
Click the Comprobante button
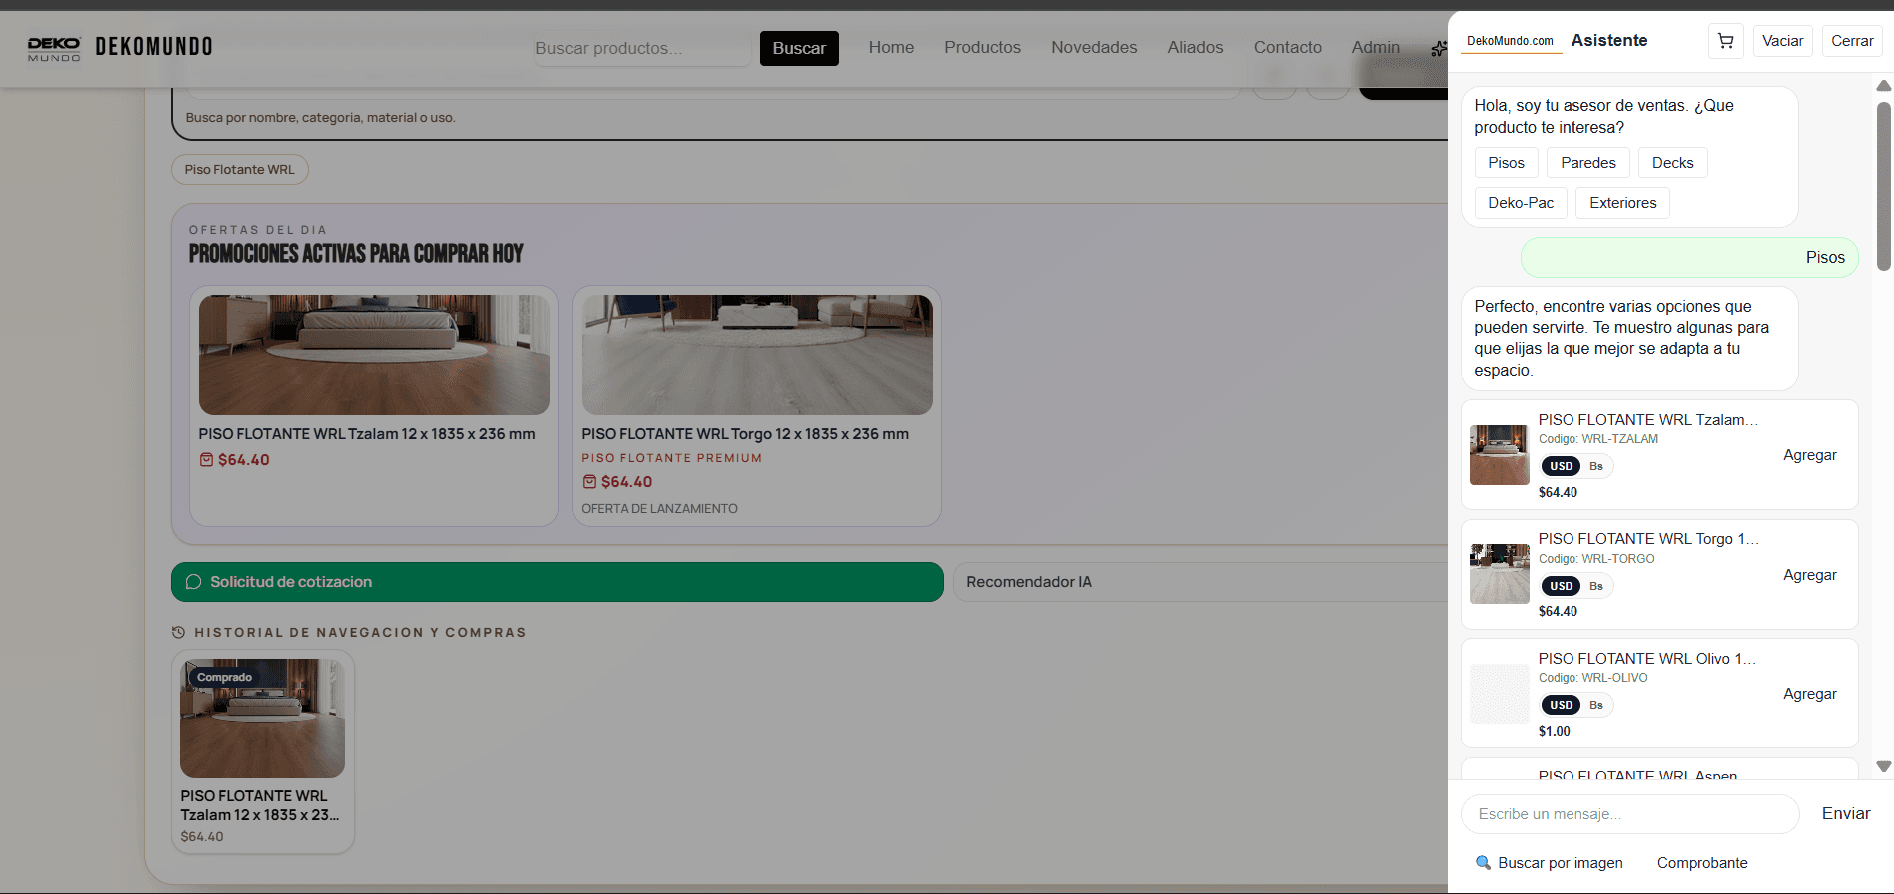click(x=1702, y=863)
